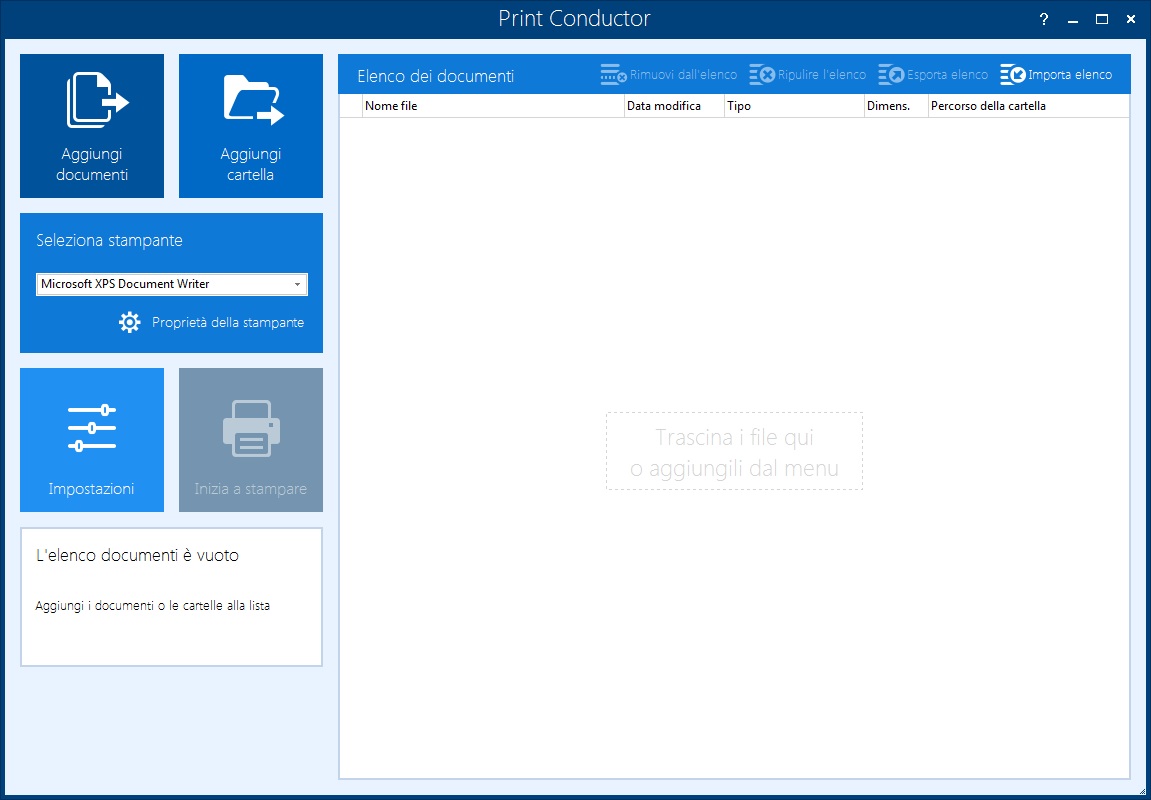This screenshot has height=800, width=1151.
Task: Click Rimuovi dall'elenco text label
Action: pyautogui.click(x=683, y=75)
